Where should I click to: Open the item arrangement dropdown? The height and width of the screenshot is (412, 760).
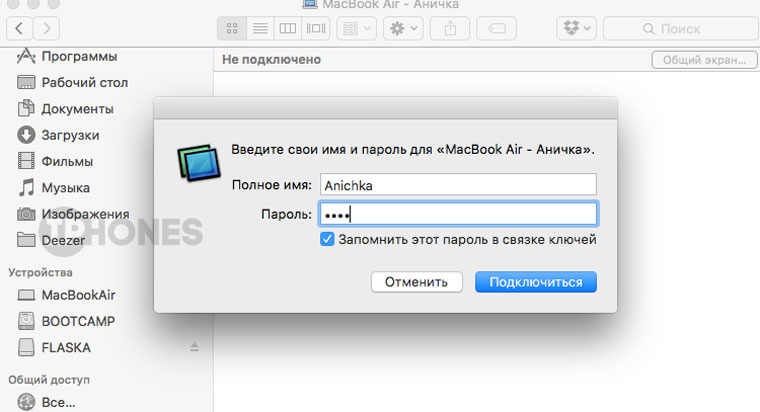coord(357,29)
